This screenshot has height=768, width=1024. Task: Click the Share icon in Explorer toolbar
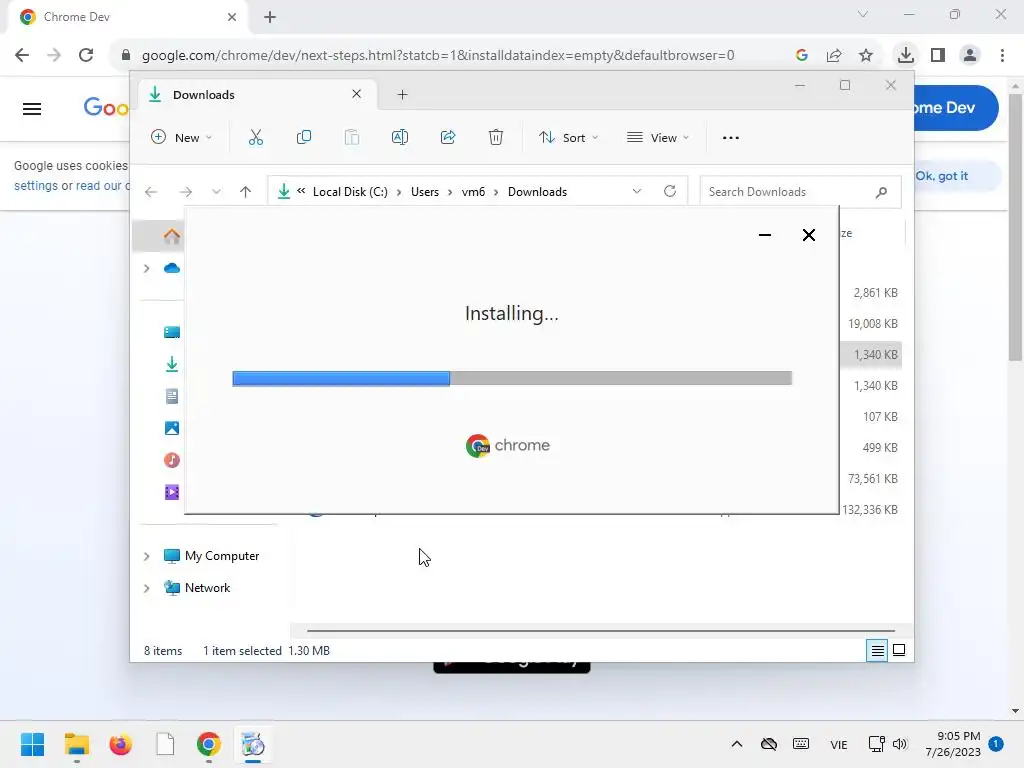click(448, 137)
